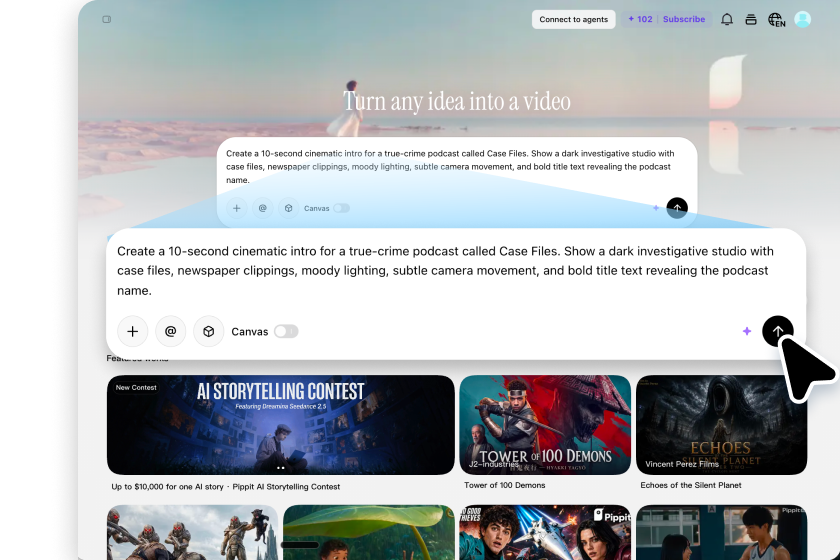The image size is (840, 560).
Task: Open the 102 credits balance
Action: click(x=640, y=19)
